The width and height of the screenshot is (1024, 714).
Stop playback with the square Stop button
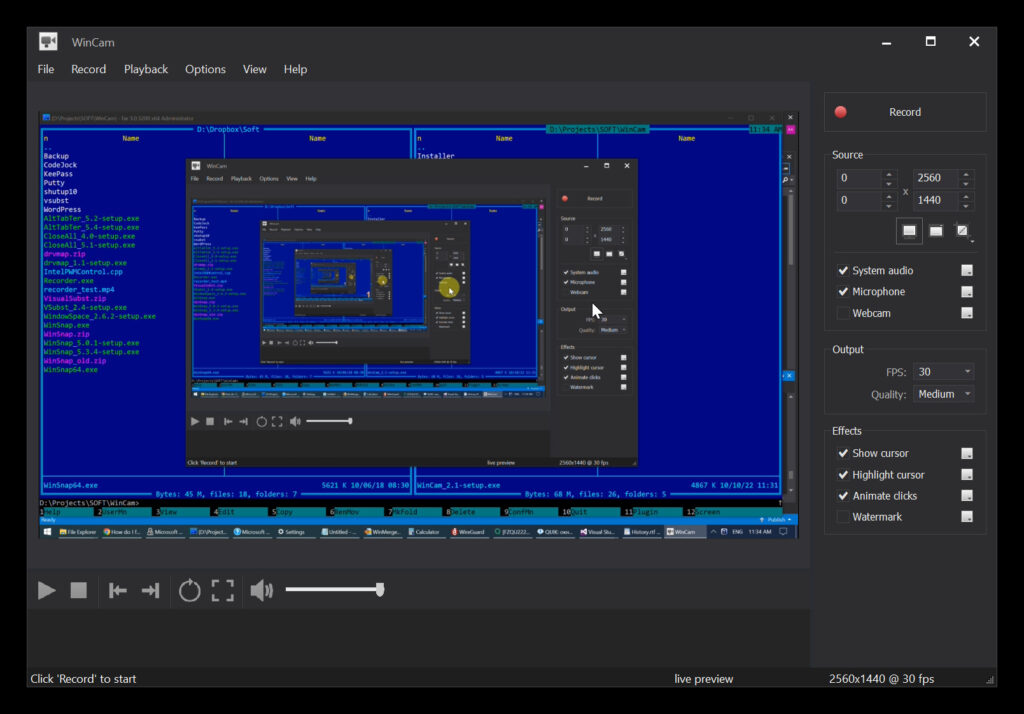[78, 591]
